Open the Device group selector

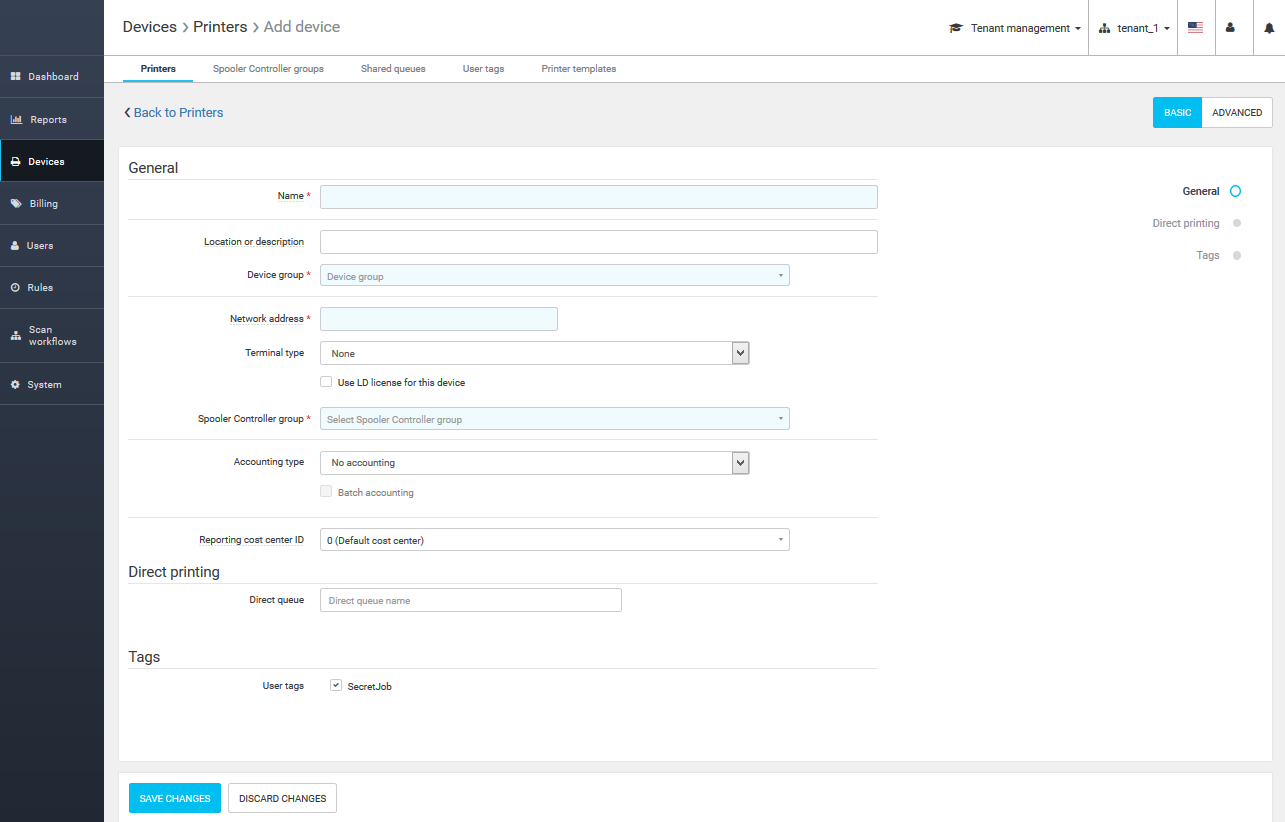(554, 276)
